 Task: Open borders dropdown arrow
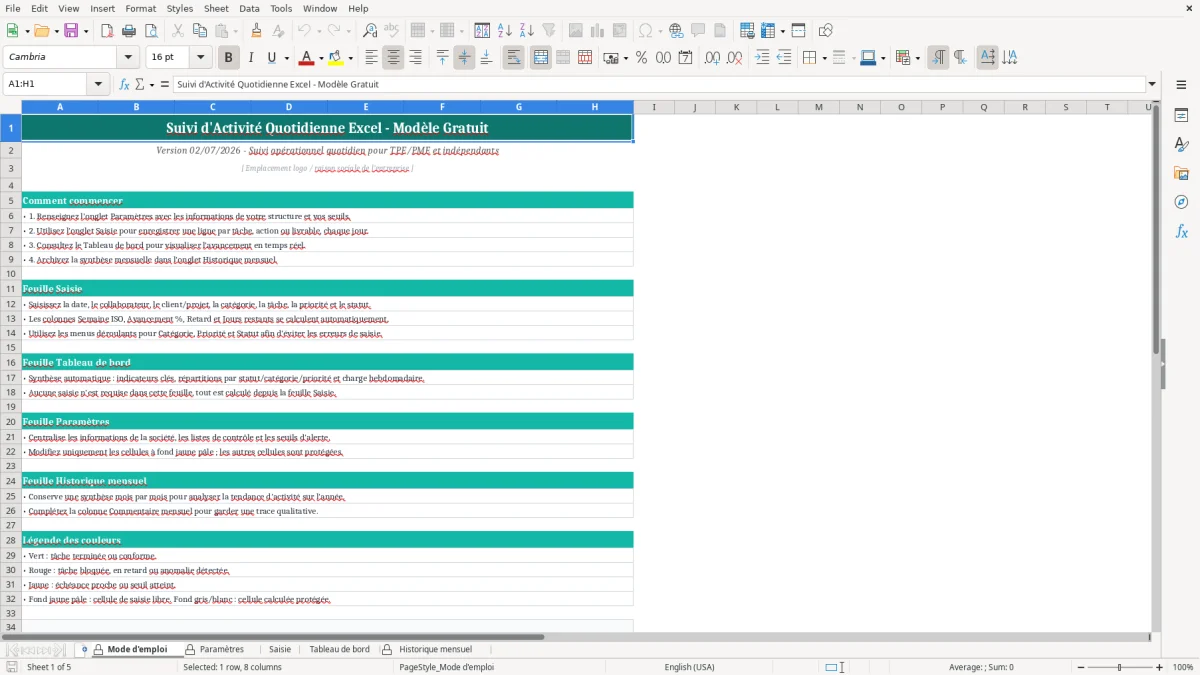825,58
